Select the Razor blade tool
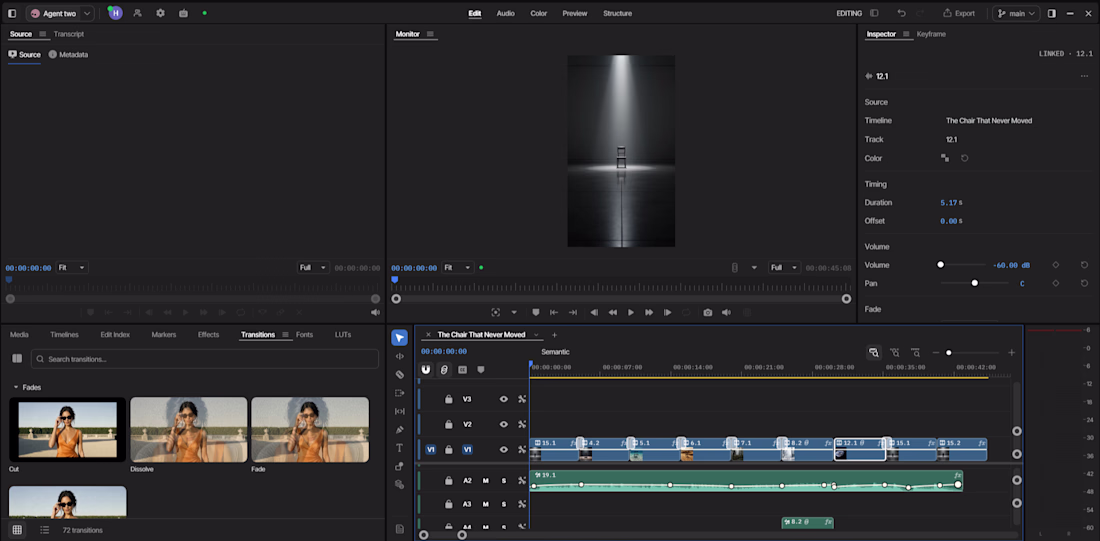The width and height of the screenshot is (1100, 541). point(399,375)
